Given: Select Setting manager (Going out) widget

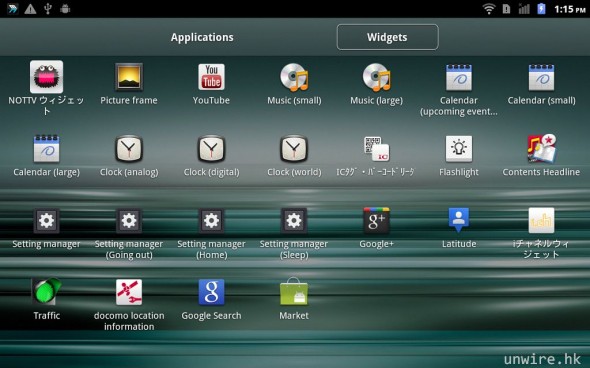Looking at the screenshot, I should pyautogui.click(x=129, y=220).
